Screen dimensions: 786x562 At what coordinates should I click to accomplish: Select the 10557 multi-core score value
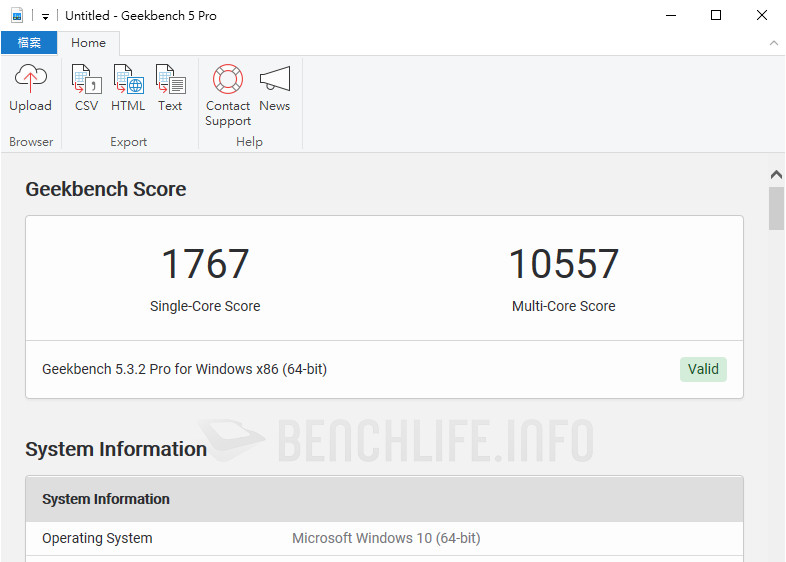coord(563,264)
